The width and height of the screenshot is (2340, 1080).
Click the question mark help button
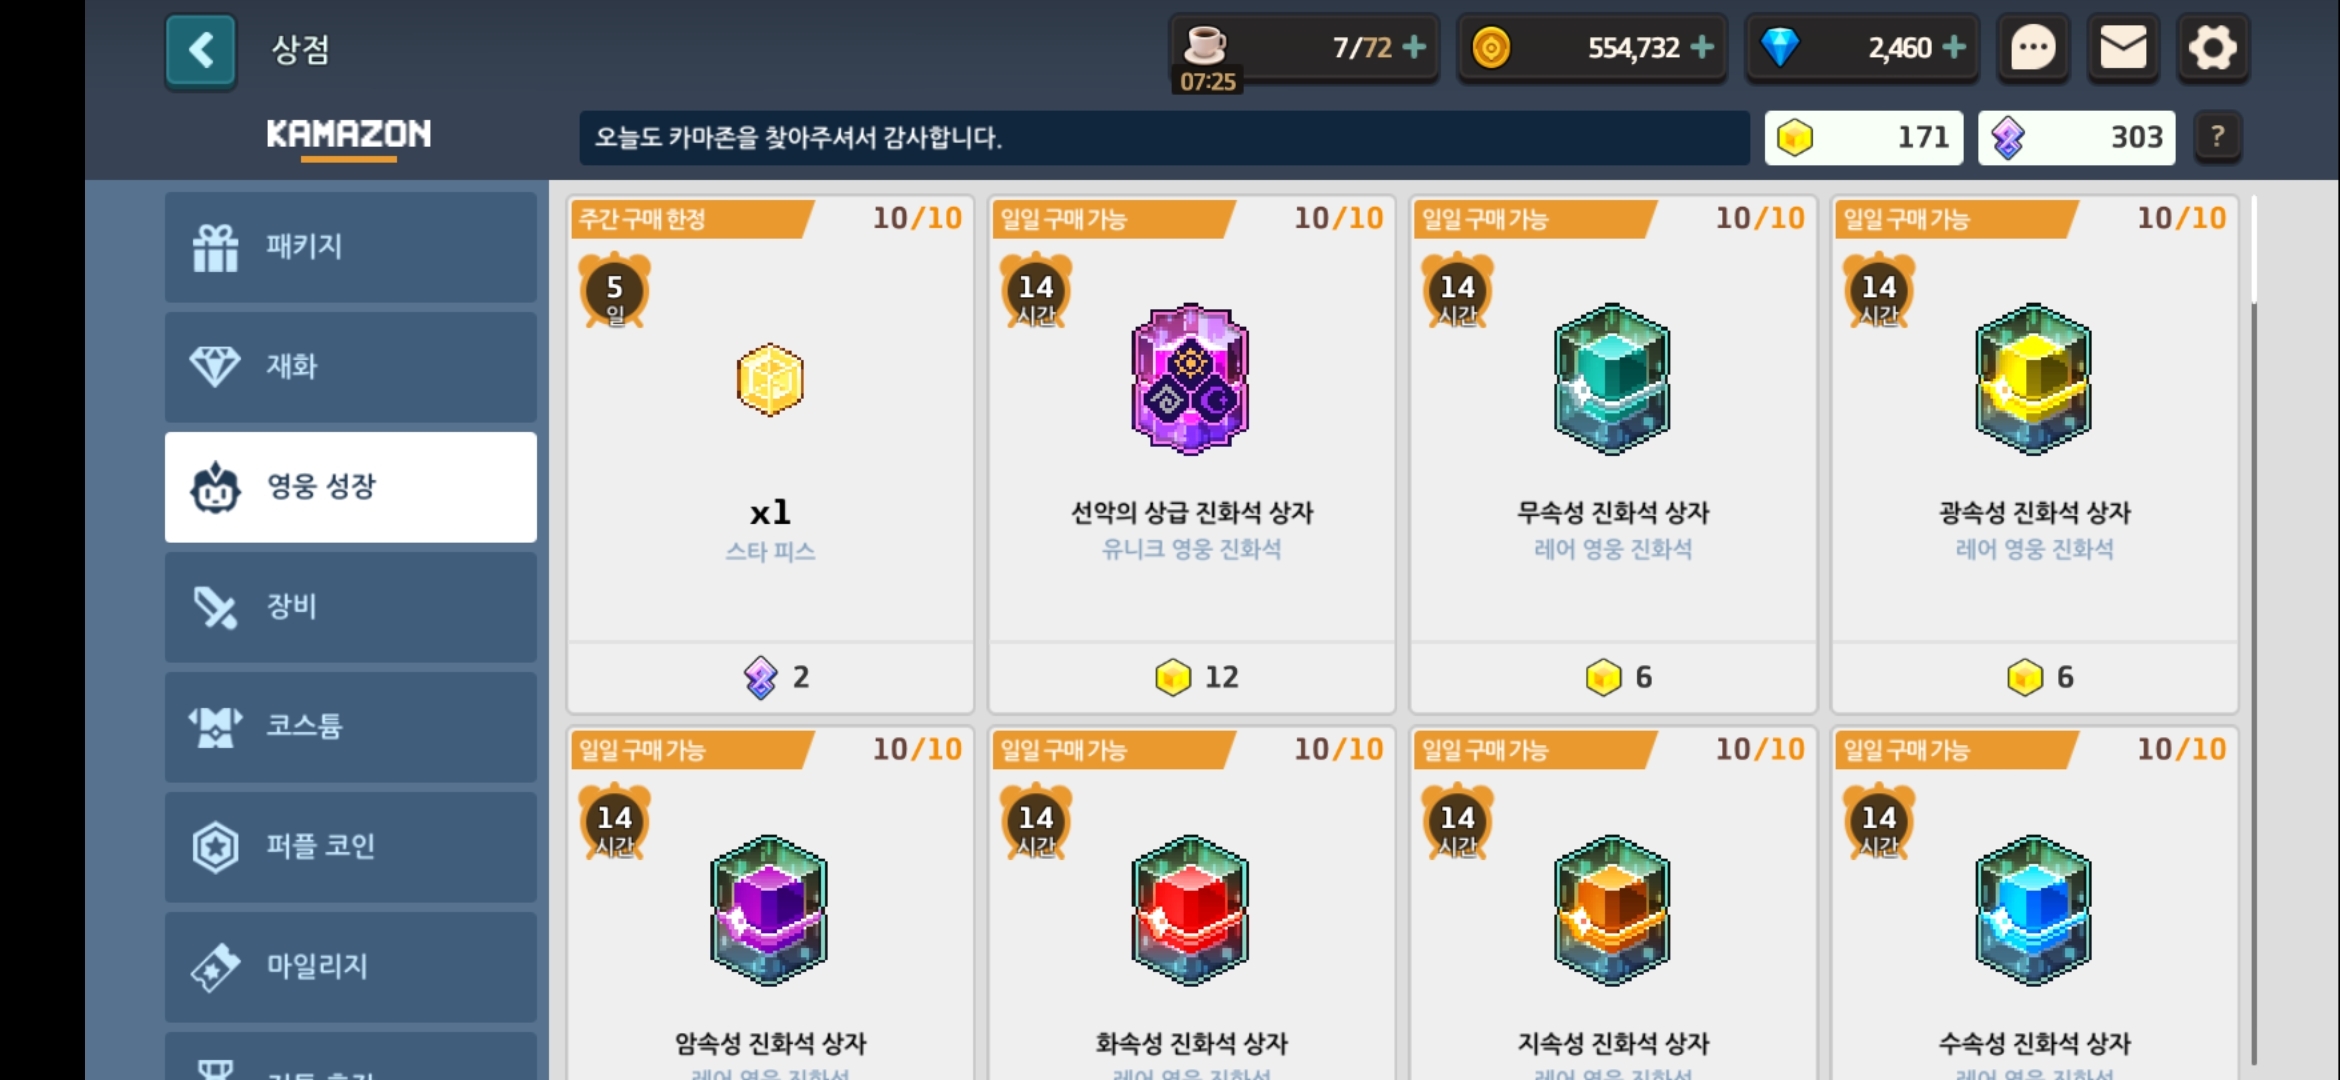tap(2217, 137)
